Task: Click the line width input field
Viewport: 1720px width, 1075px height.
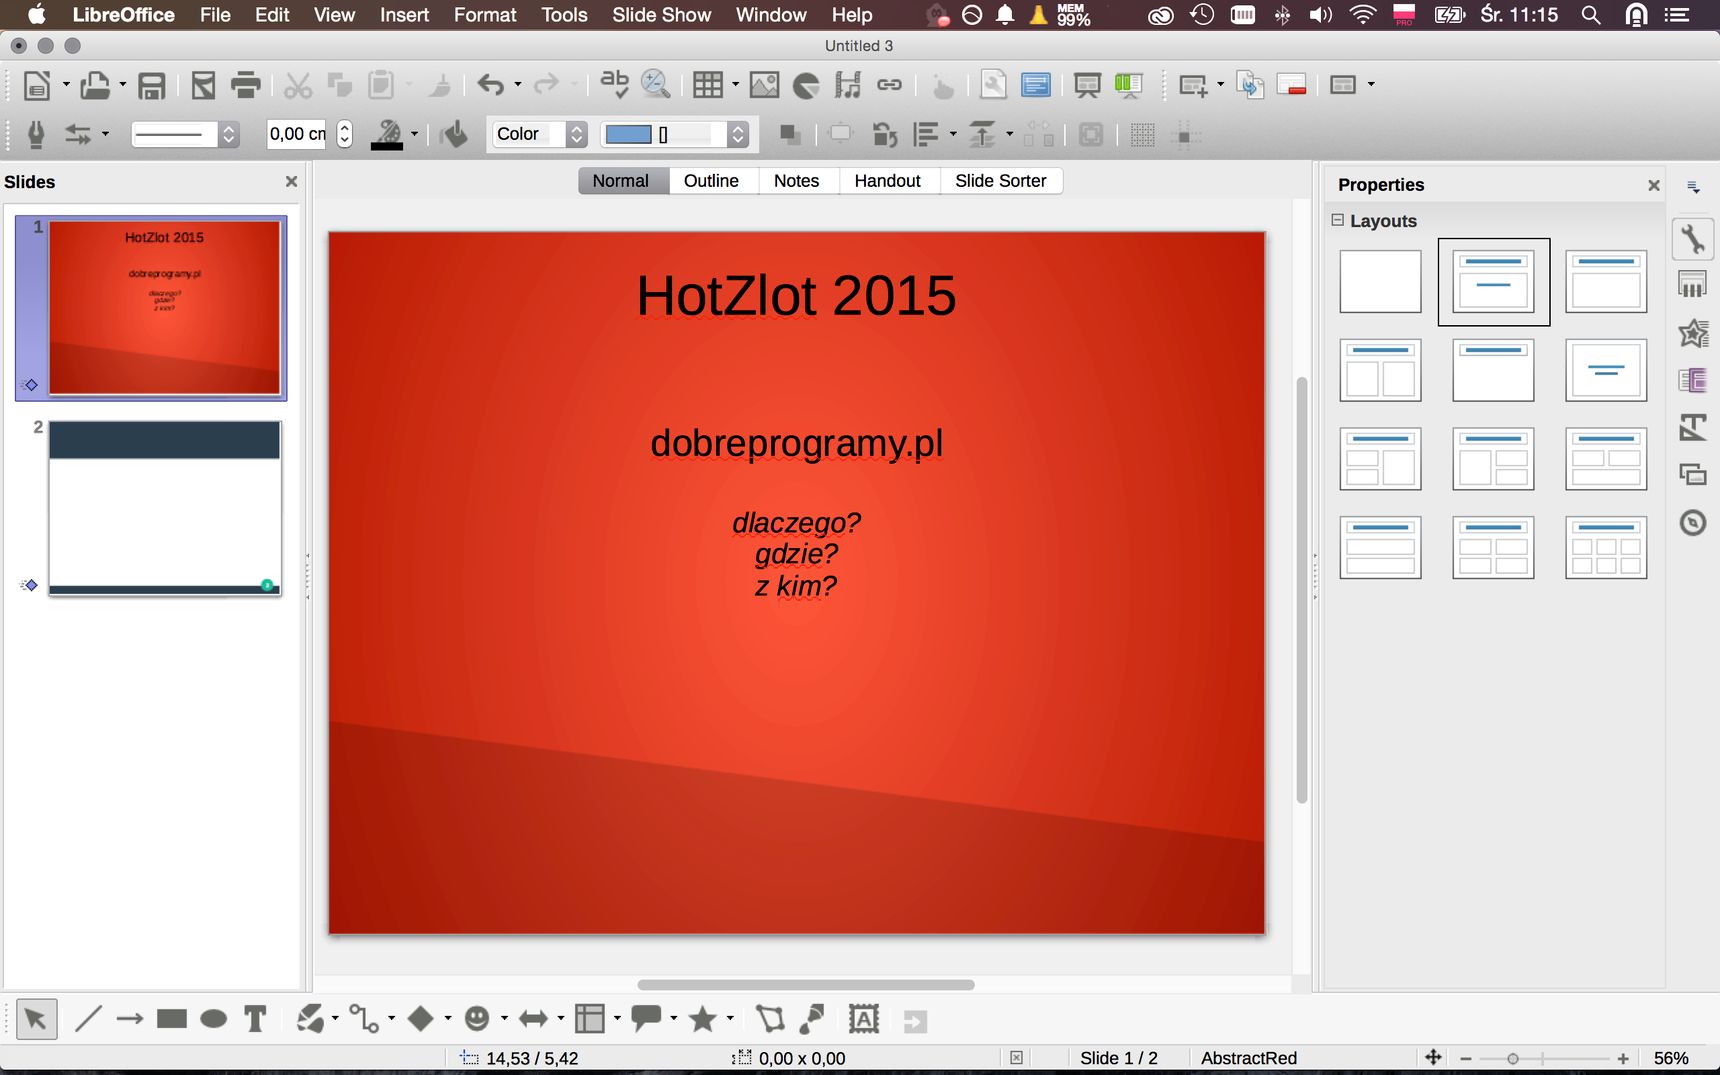Action: tap(297, 134)
